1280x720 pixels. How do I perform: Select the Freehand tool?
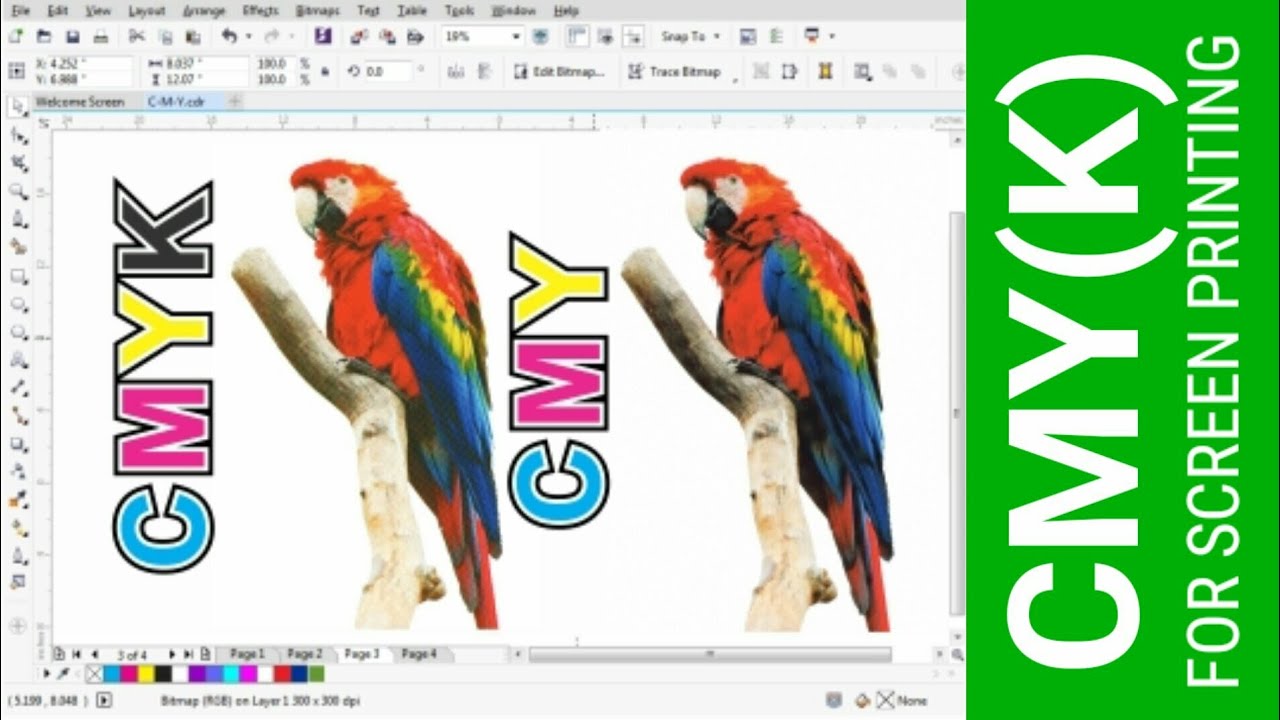pyautogui.click(x=17, y=218)
